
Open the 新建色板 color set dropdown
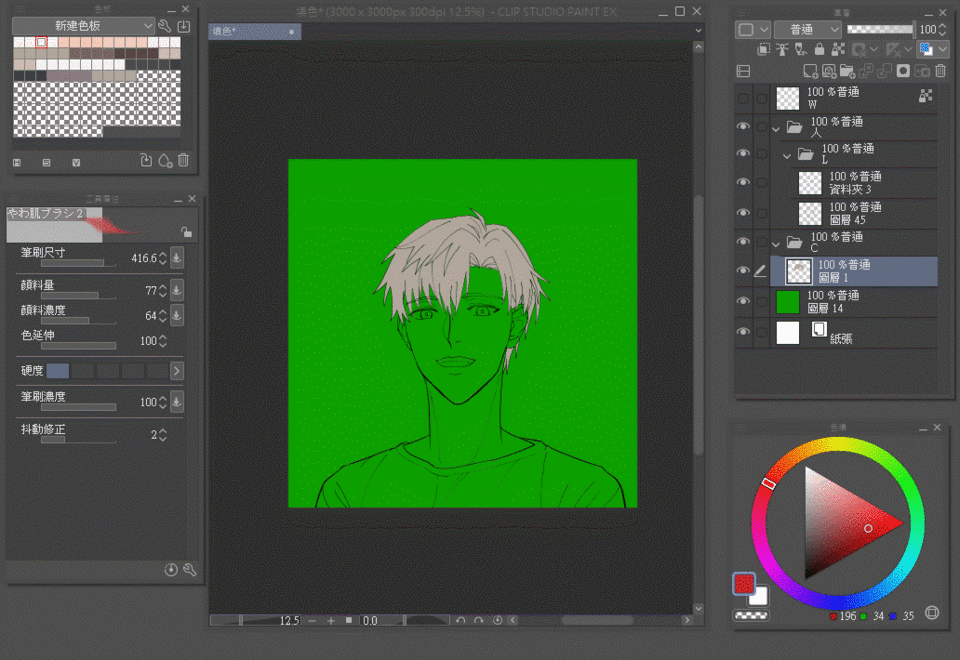click(x=83, y=25)
